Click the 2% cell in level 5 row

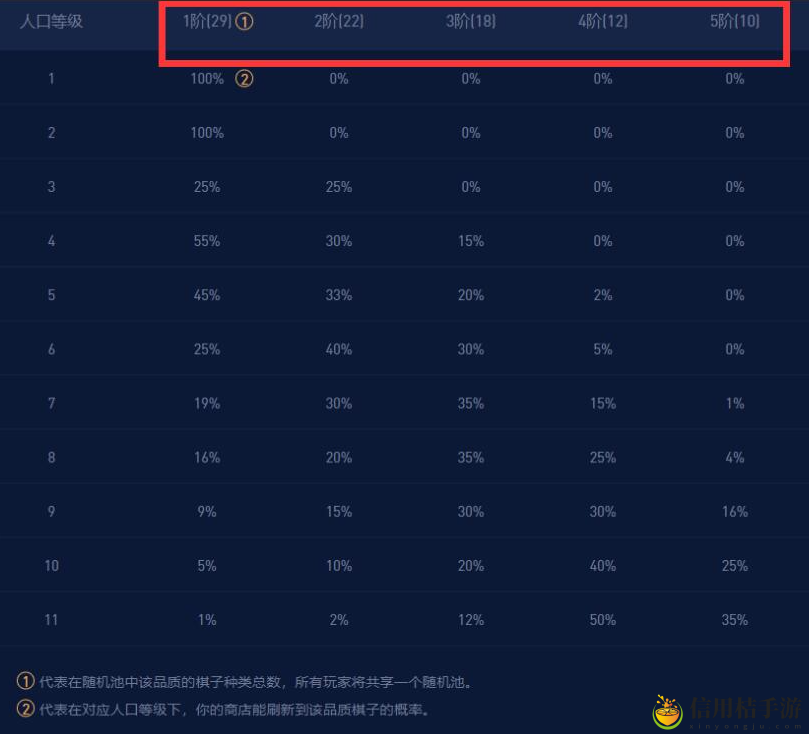(603, 295)
